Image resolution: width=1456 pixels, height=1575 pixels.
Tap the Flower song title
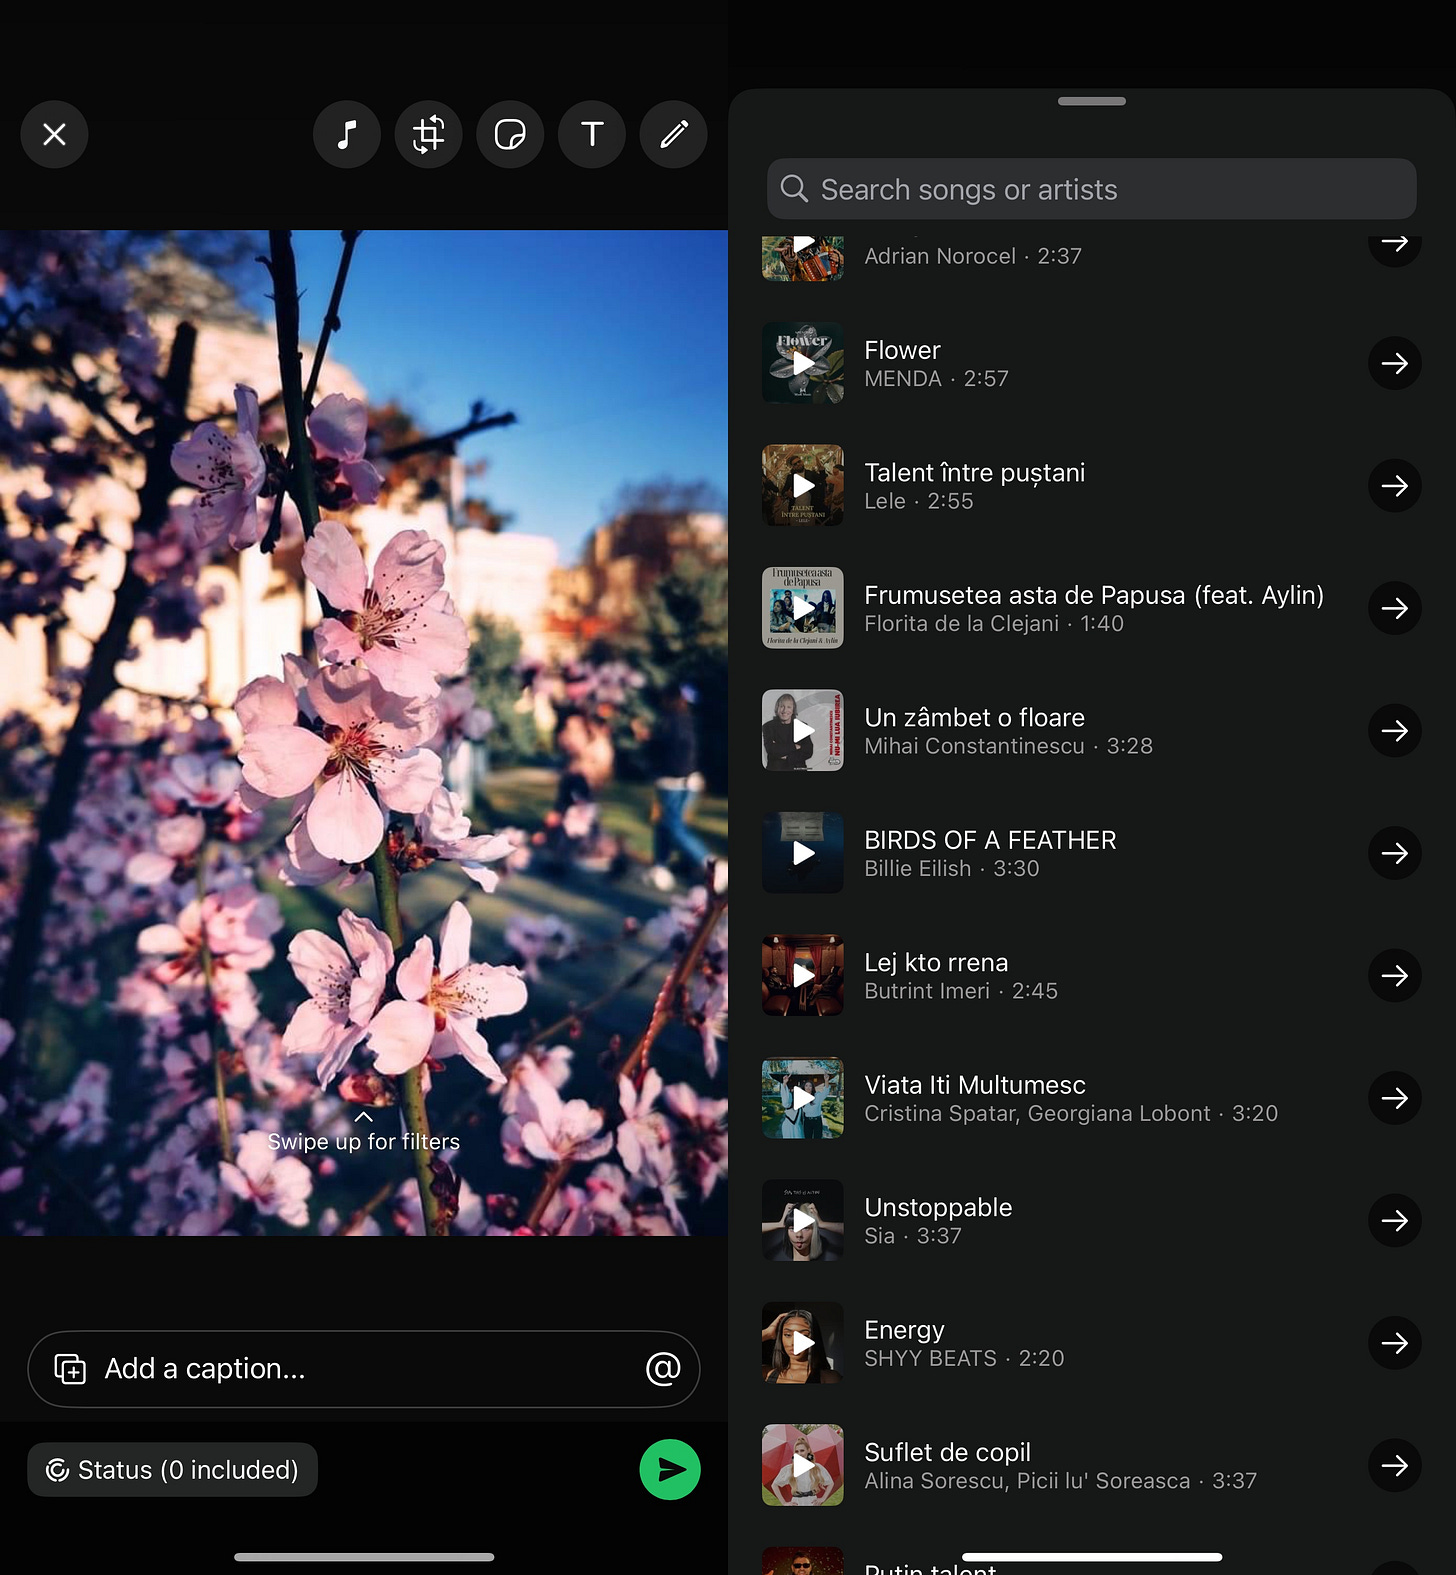click(x=902, y=350)
